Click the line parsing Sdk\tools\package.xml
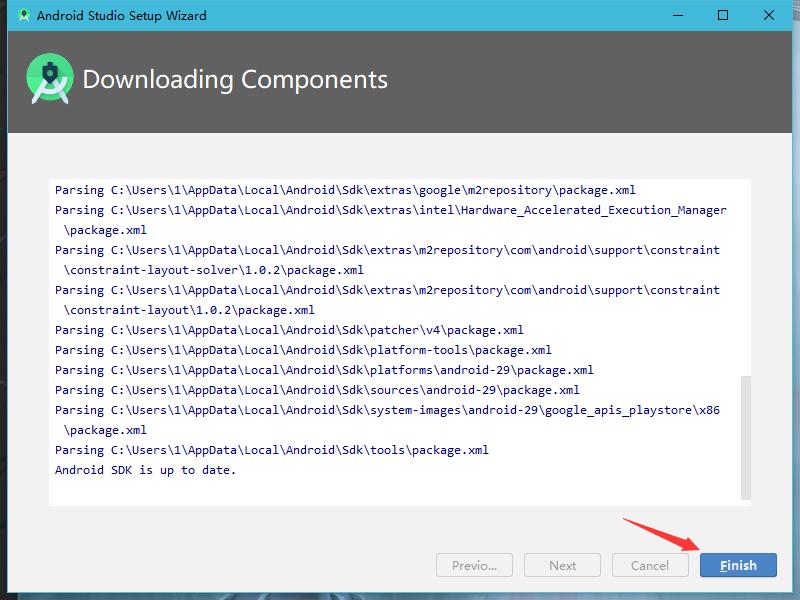The height and width of the screenshot is (600, 800). click(x=271, y=450)
